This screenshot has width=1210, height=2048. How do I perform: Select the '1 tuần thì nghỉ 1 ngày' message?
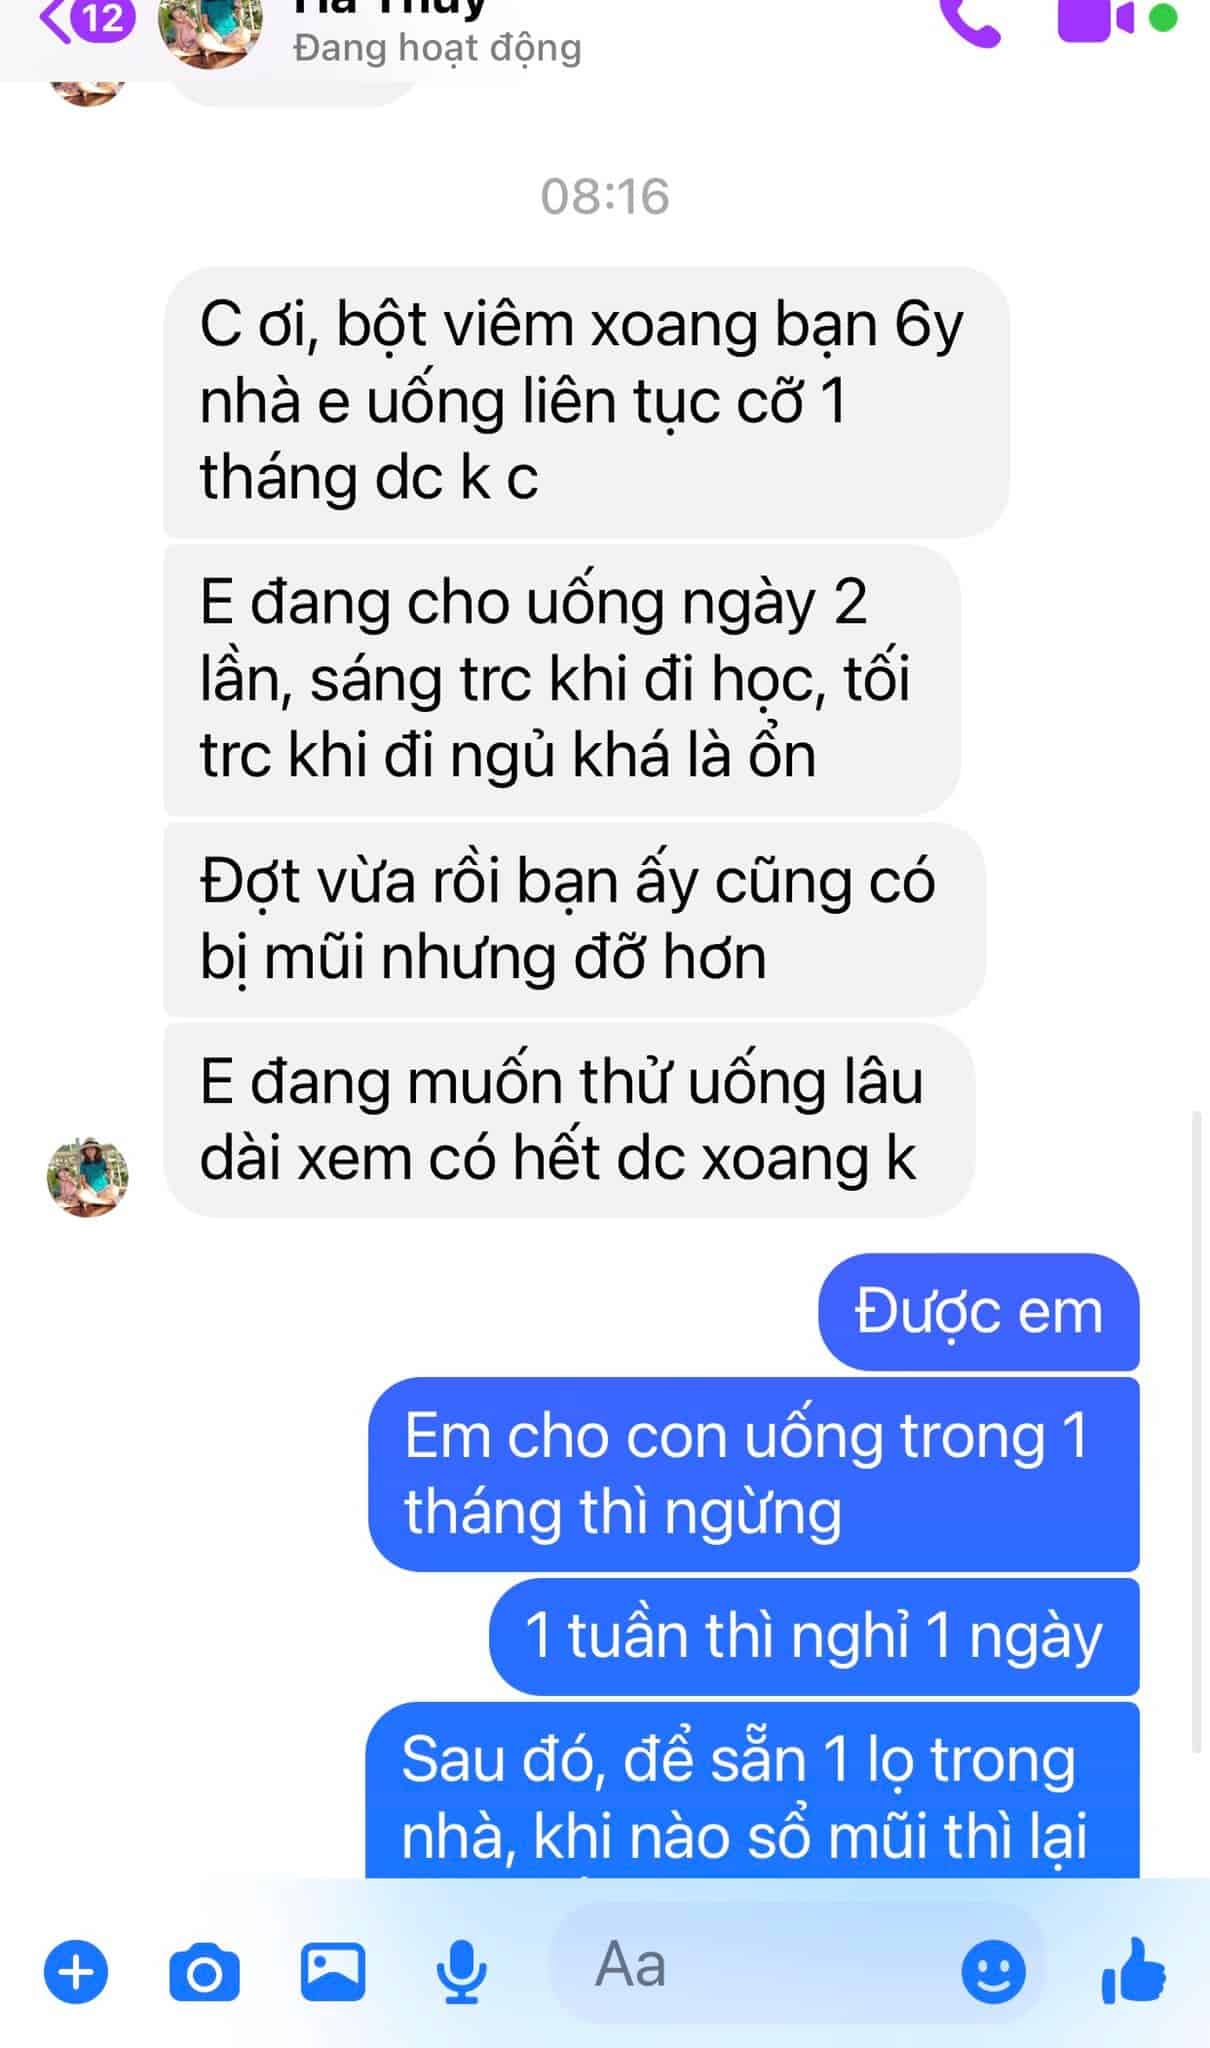[x=814, y=1636]
